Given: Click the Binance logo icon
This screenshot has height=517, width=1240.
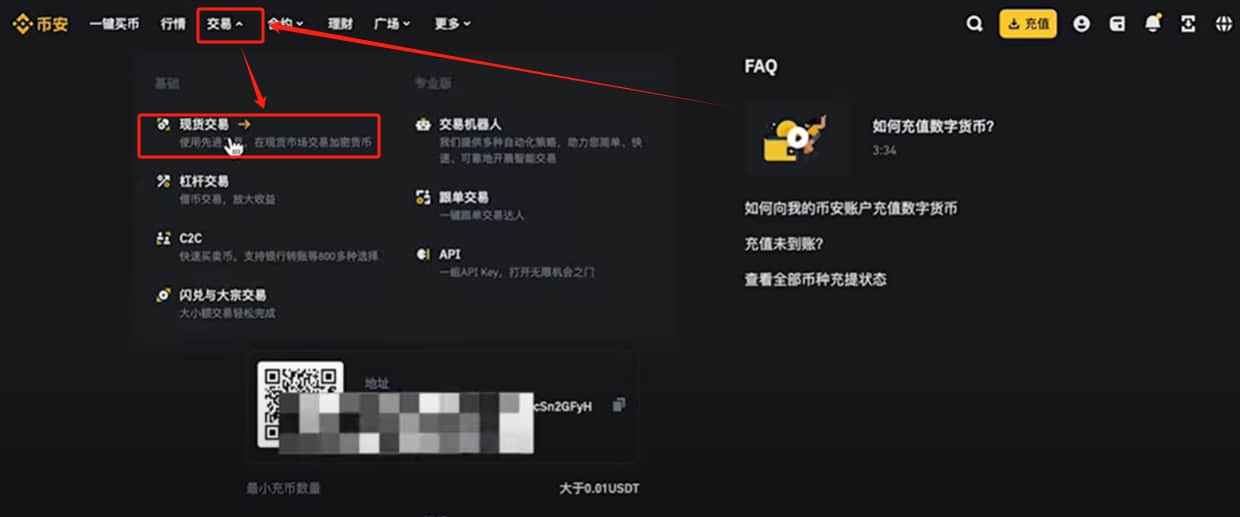Looking at the screenshot, I should point(22,24).
